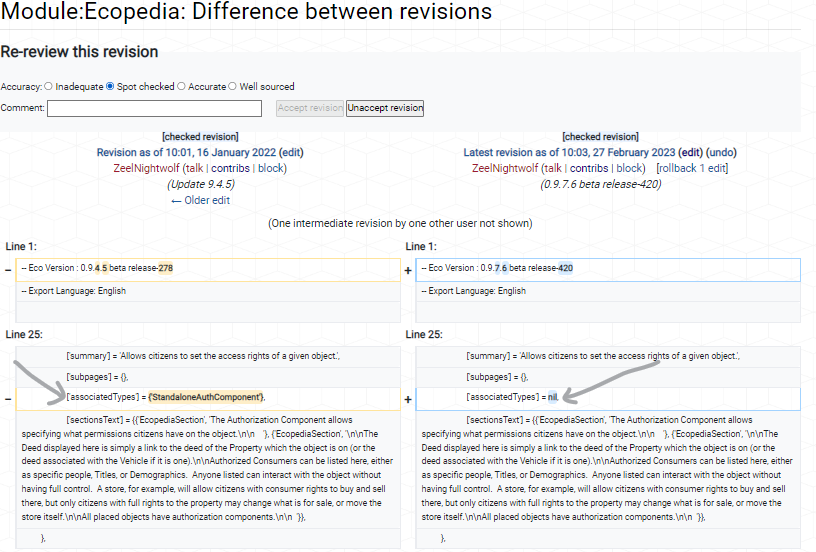This screenshot has width=816, height=552.
Task: Click the greyed Accept revision button
Action: click(x=310, y=108)
